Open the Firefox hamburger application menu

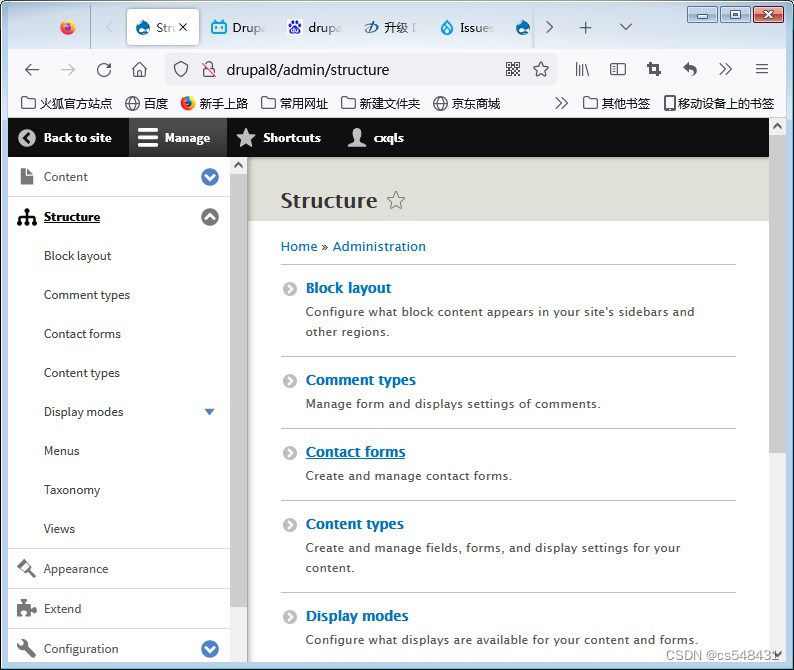click(x=762, y=69)
